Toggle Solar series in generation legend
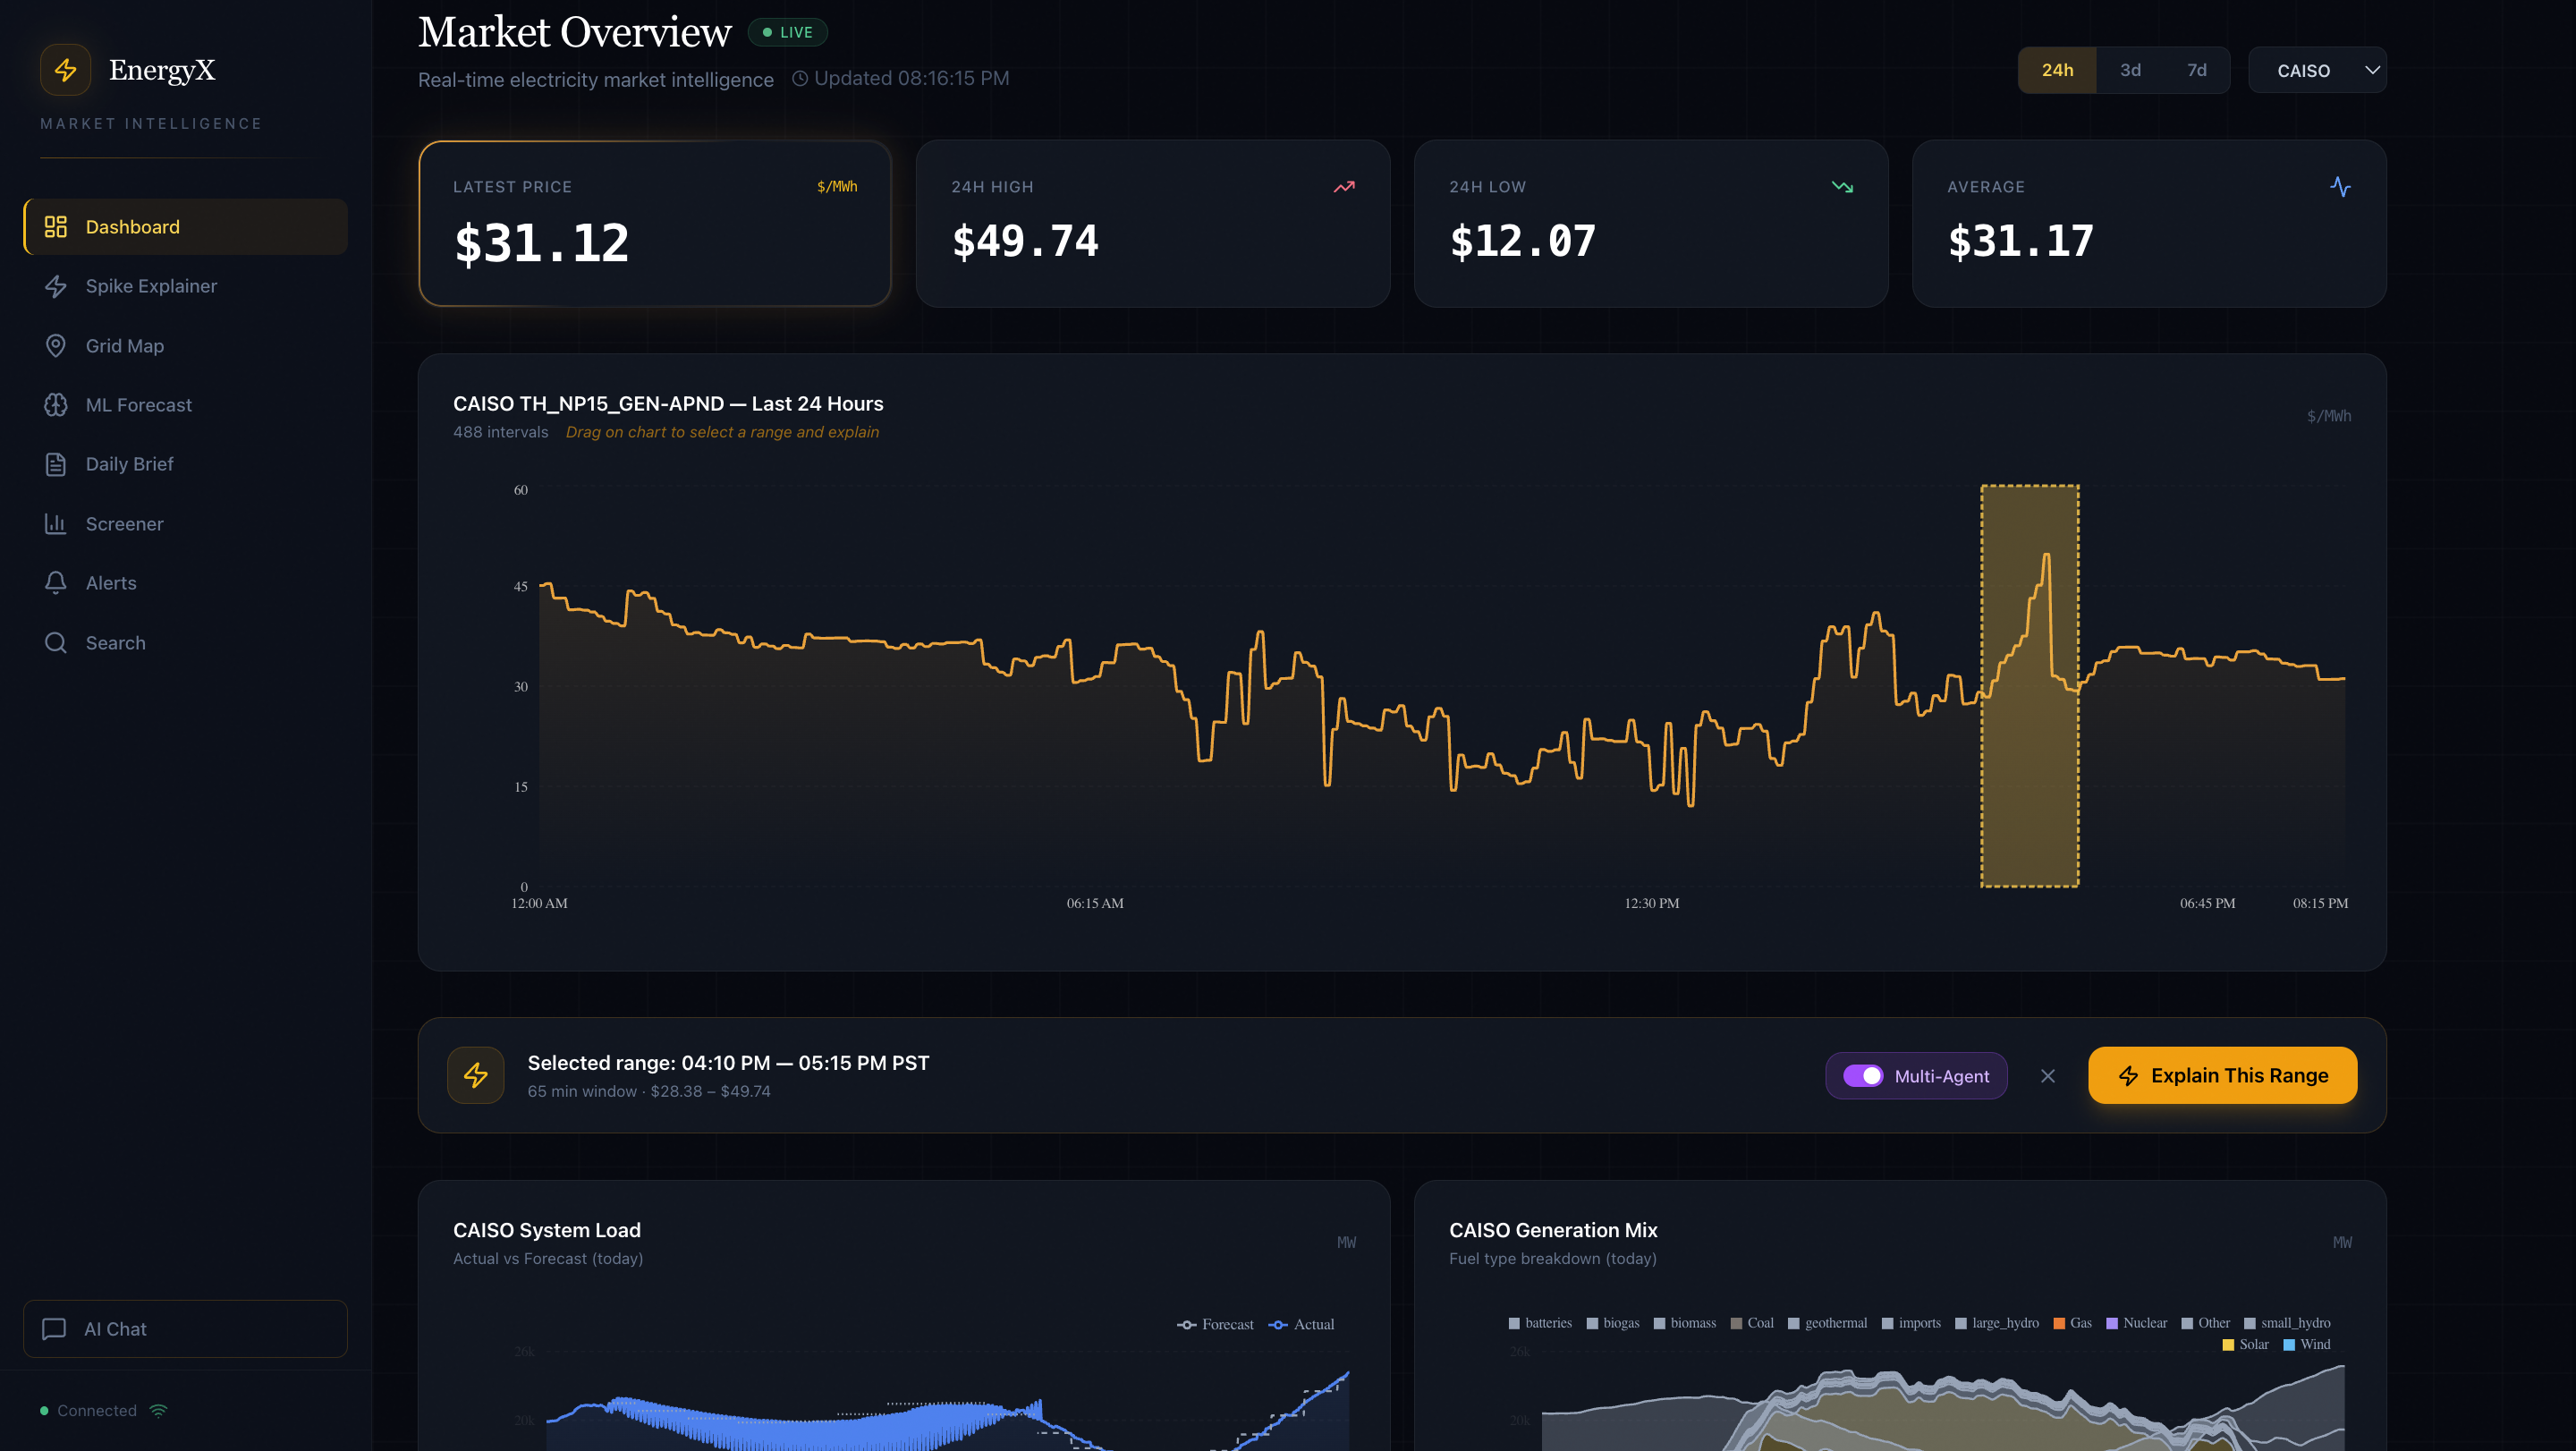Image resolution: width=2576 pixels, height=1451 pixels. pos(2245,1345)
